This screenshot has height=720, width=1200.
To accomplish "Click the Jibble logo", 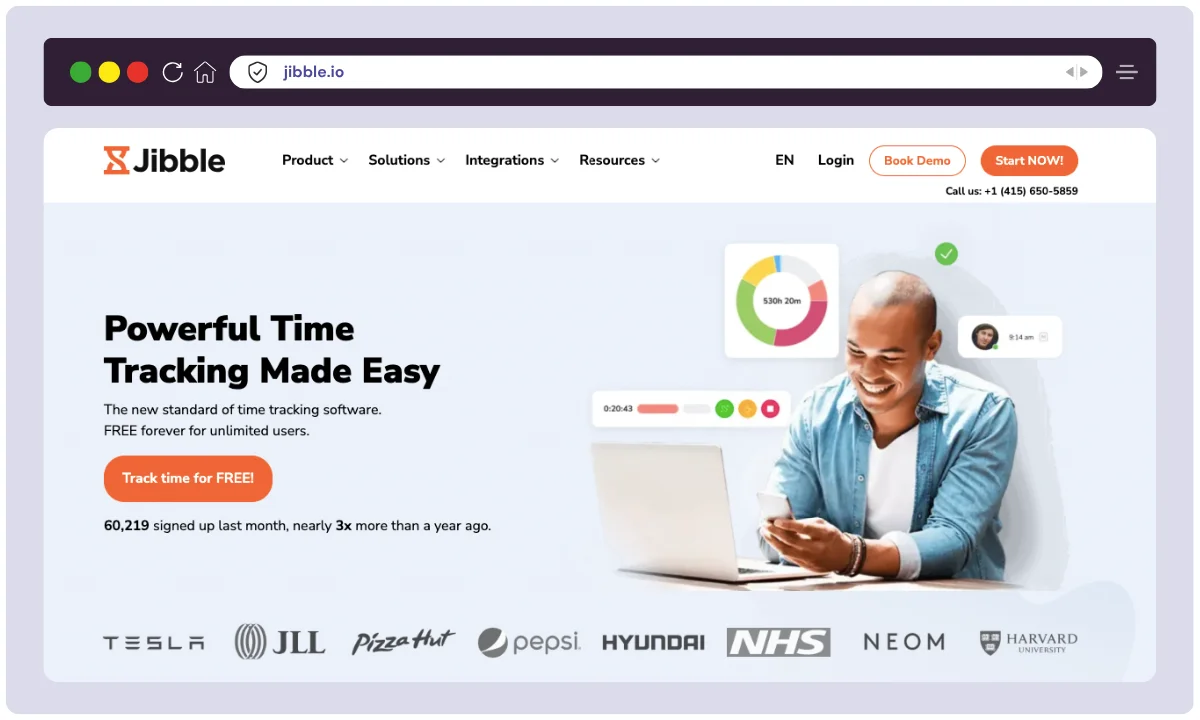I will pyautogui.click(x=165, y=160).
